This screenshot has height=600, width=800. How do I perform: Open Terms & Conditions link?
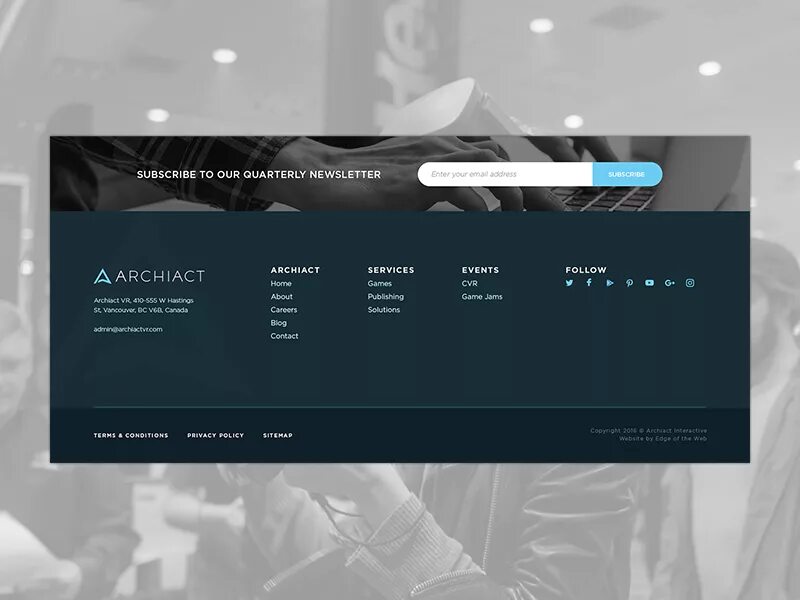[x=131, y=436]
